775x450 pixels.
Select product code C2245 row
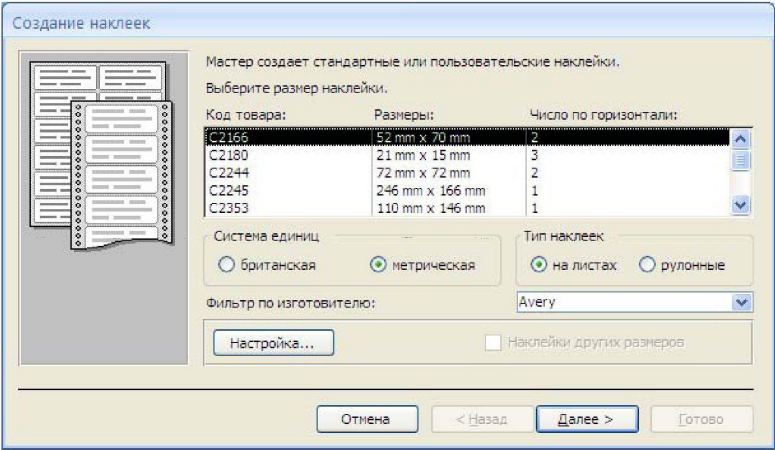(x=467, y=190)
